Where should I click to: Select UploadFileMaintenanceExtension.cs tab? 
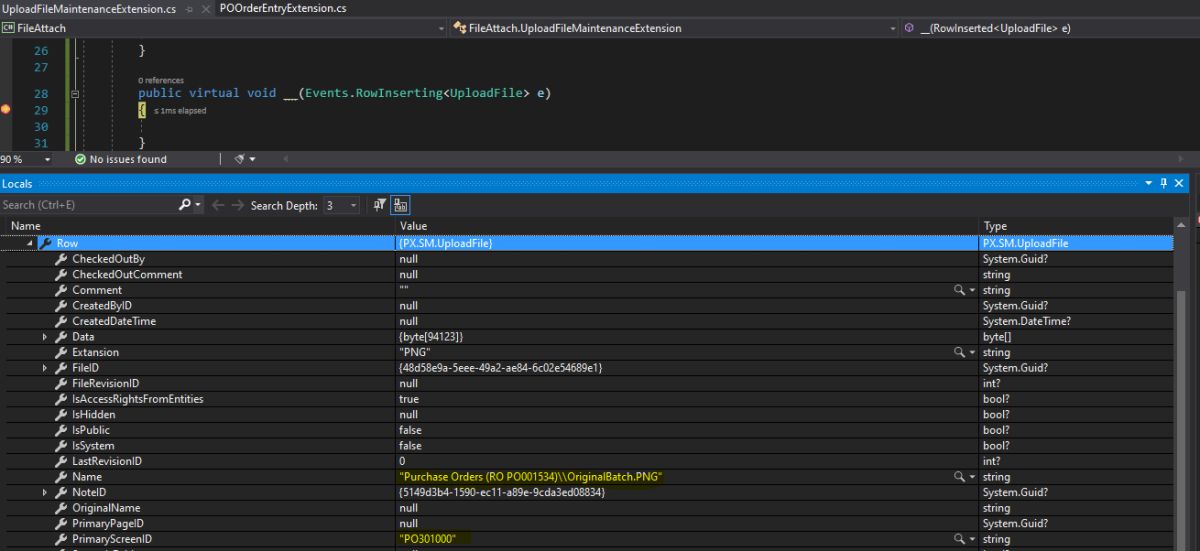(x=91, y=8)
